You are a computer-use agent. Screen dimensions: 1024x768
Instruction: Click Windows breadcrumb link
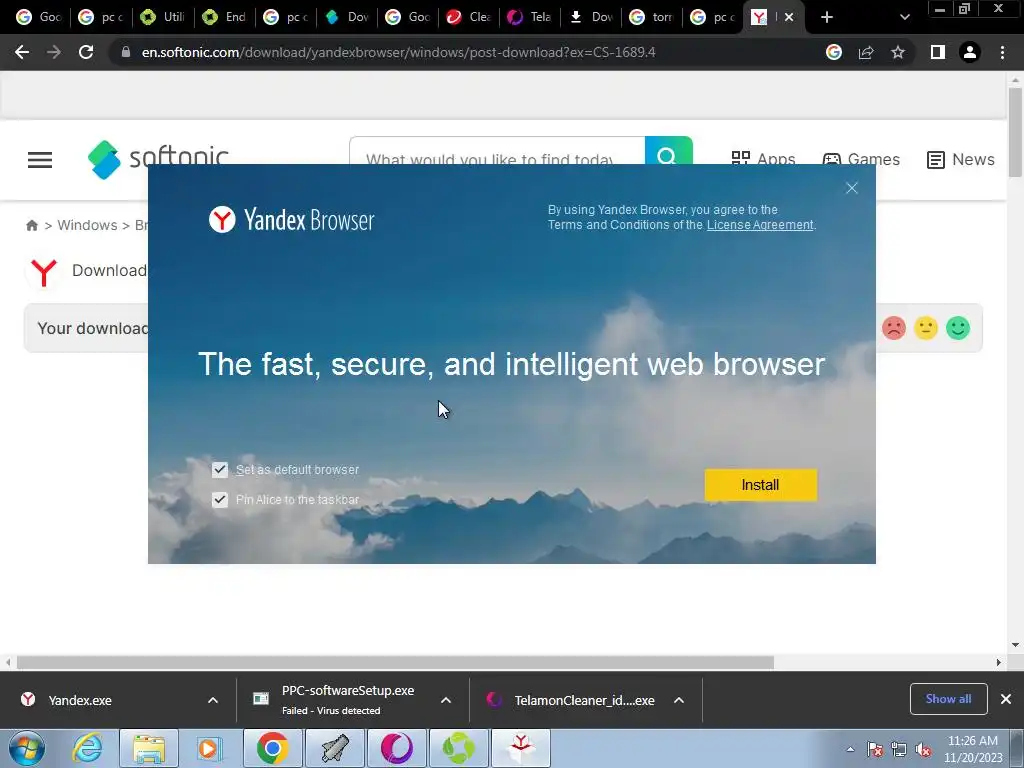tap(87, 225)
